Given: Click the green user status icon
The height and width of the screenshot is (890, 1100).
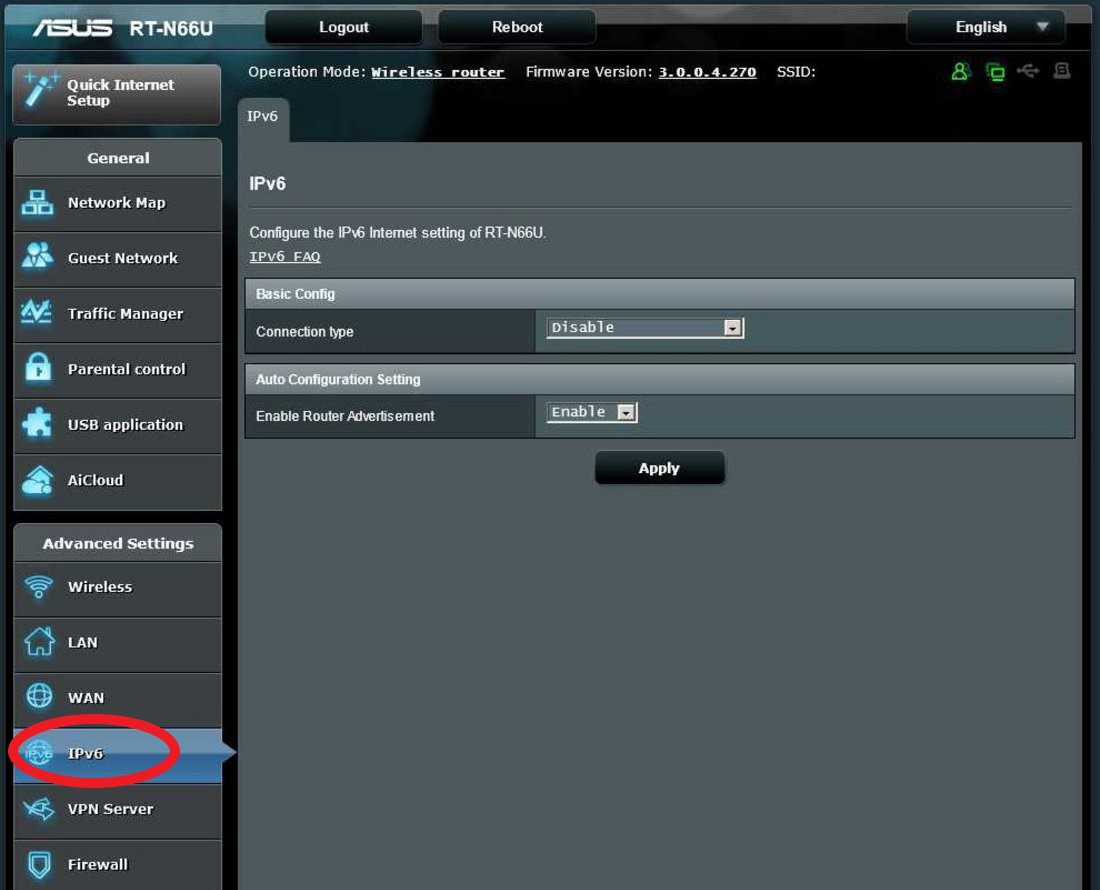Looking at the screenshot, I should (960, 72).
